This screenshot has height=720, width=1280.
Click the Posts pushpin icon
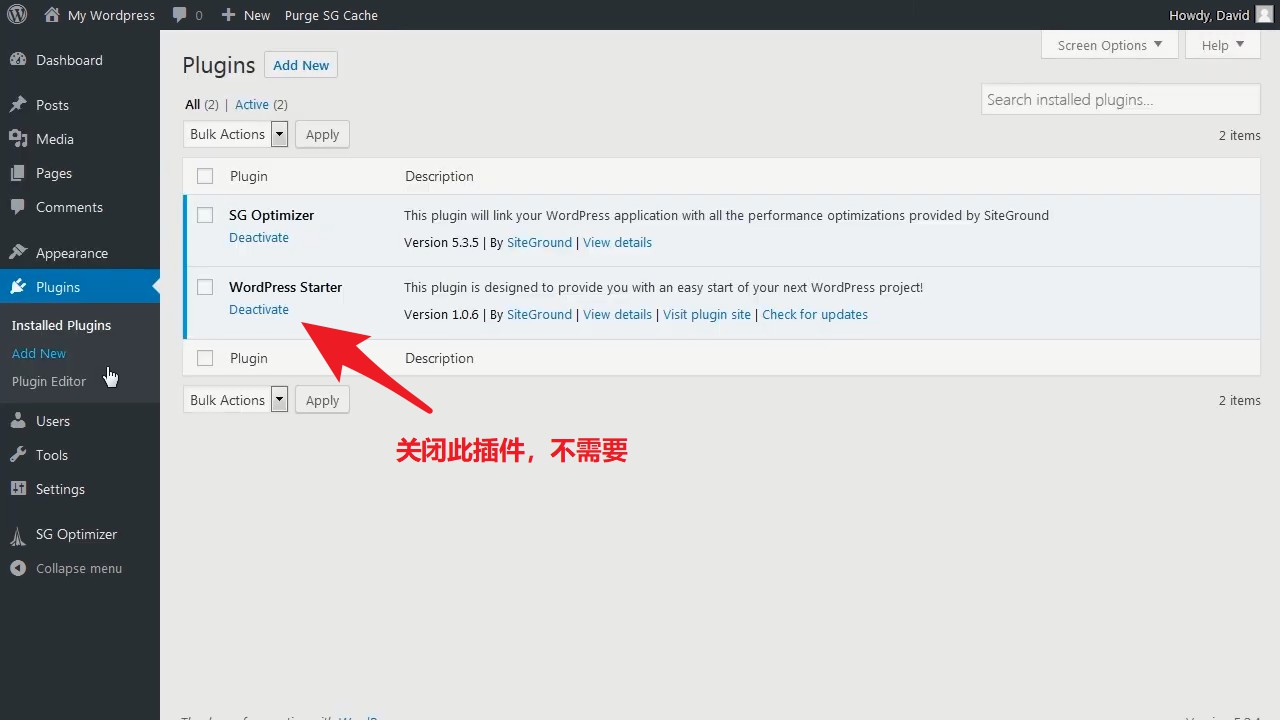tap(18, 105)
